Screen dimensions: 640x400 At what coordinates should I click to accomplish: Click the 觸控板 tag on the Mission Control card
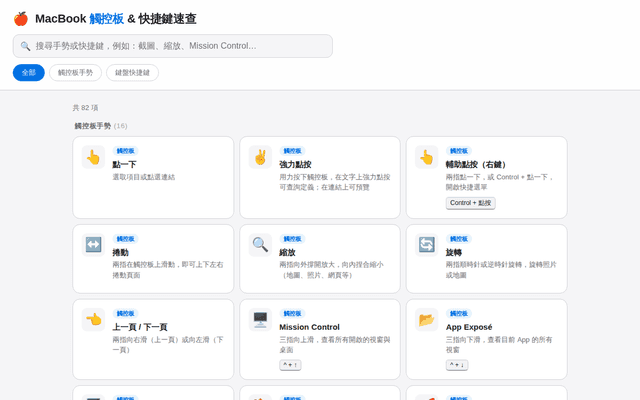point(292,313)
